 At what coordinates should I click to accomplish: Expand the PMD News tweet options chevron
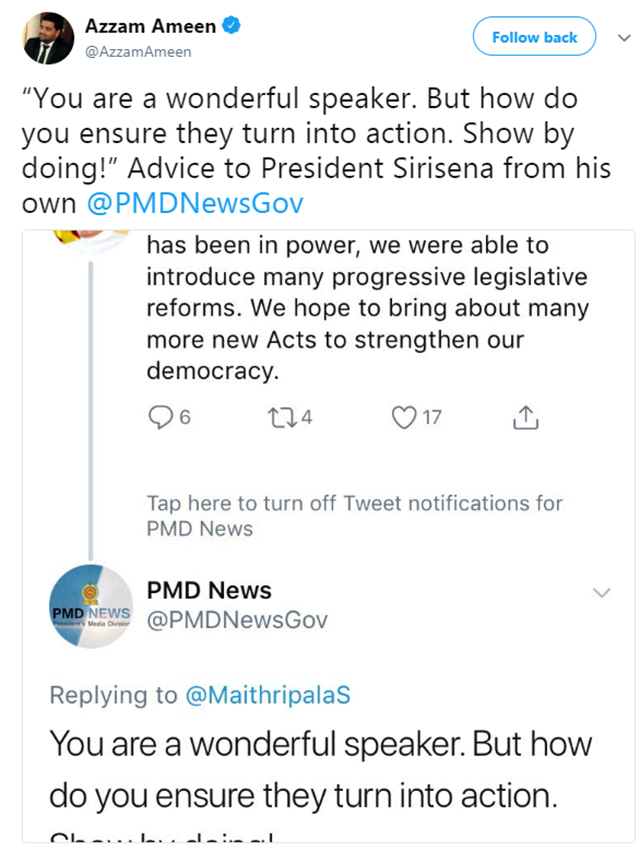[x=602, y=593]
